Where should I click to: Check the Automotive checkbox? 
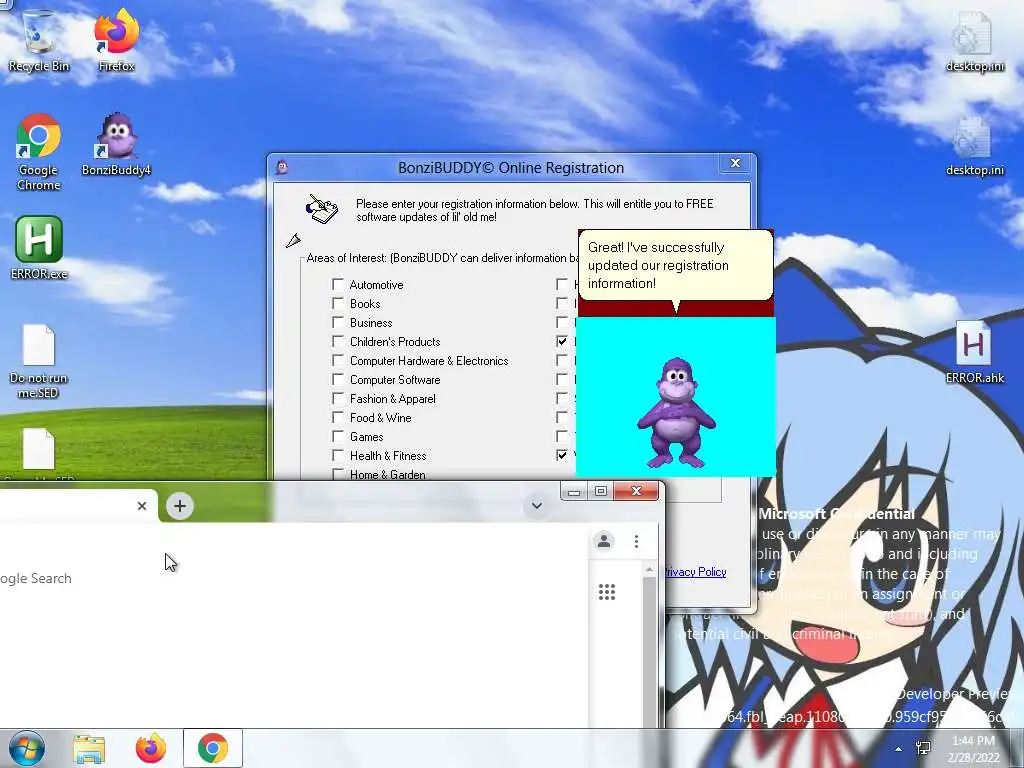point(338,284)
